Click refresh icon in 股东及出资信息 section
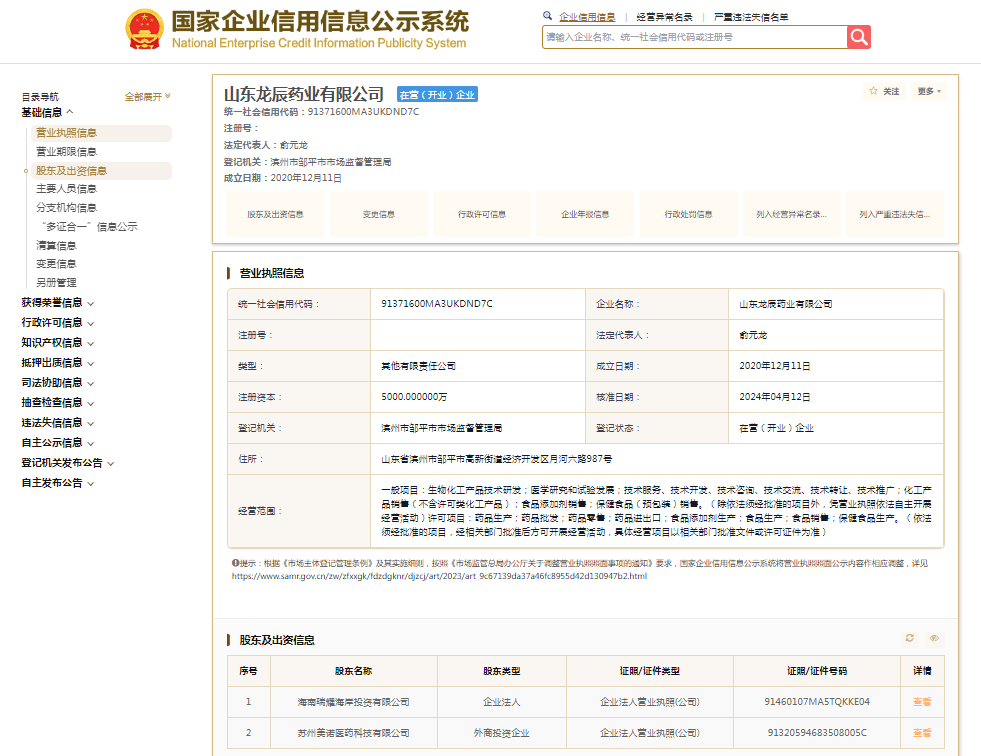 pyautogui.click(x=910, y=638)
